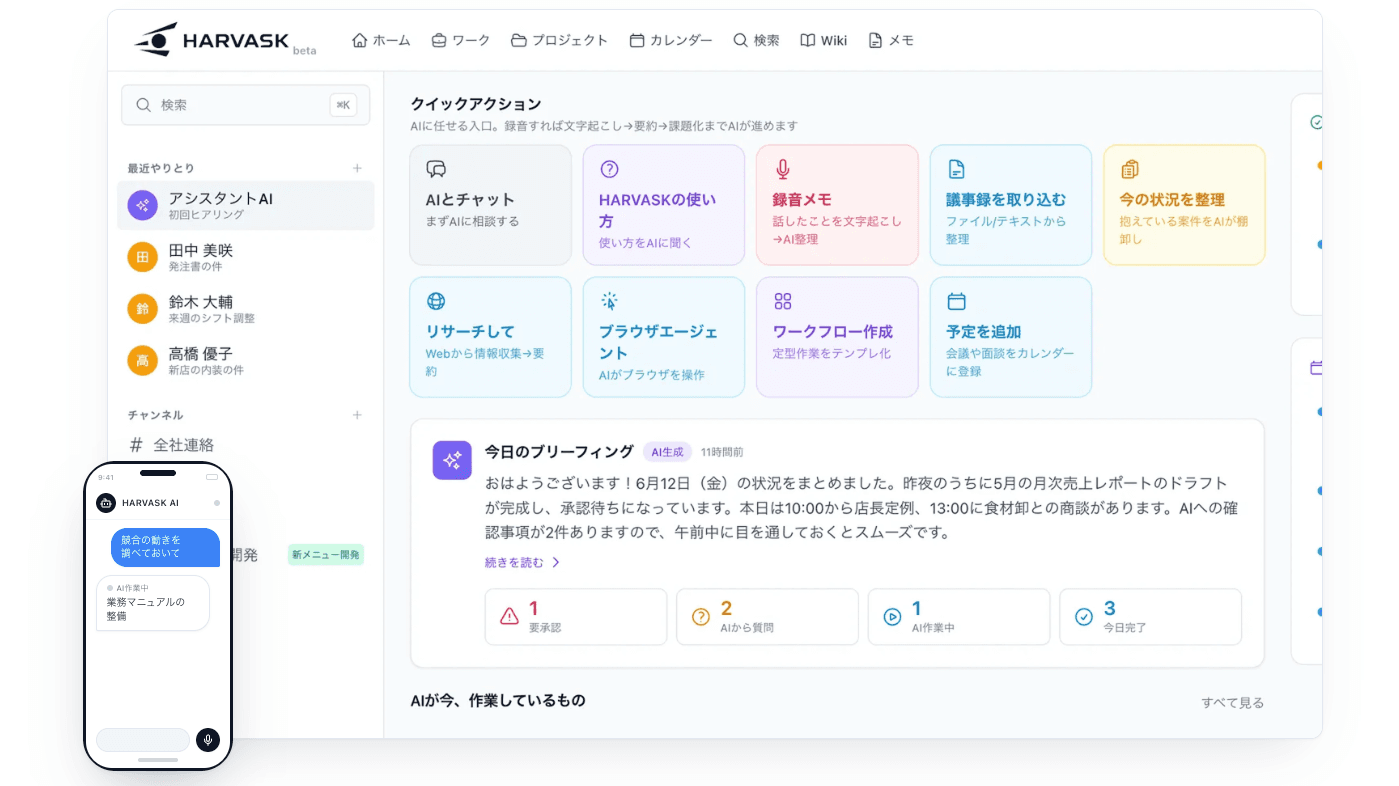Tap the phone microphone button
Viewport: 1399px width, 786px height.
point(208,740)
